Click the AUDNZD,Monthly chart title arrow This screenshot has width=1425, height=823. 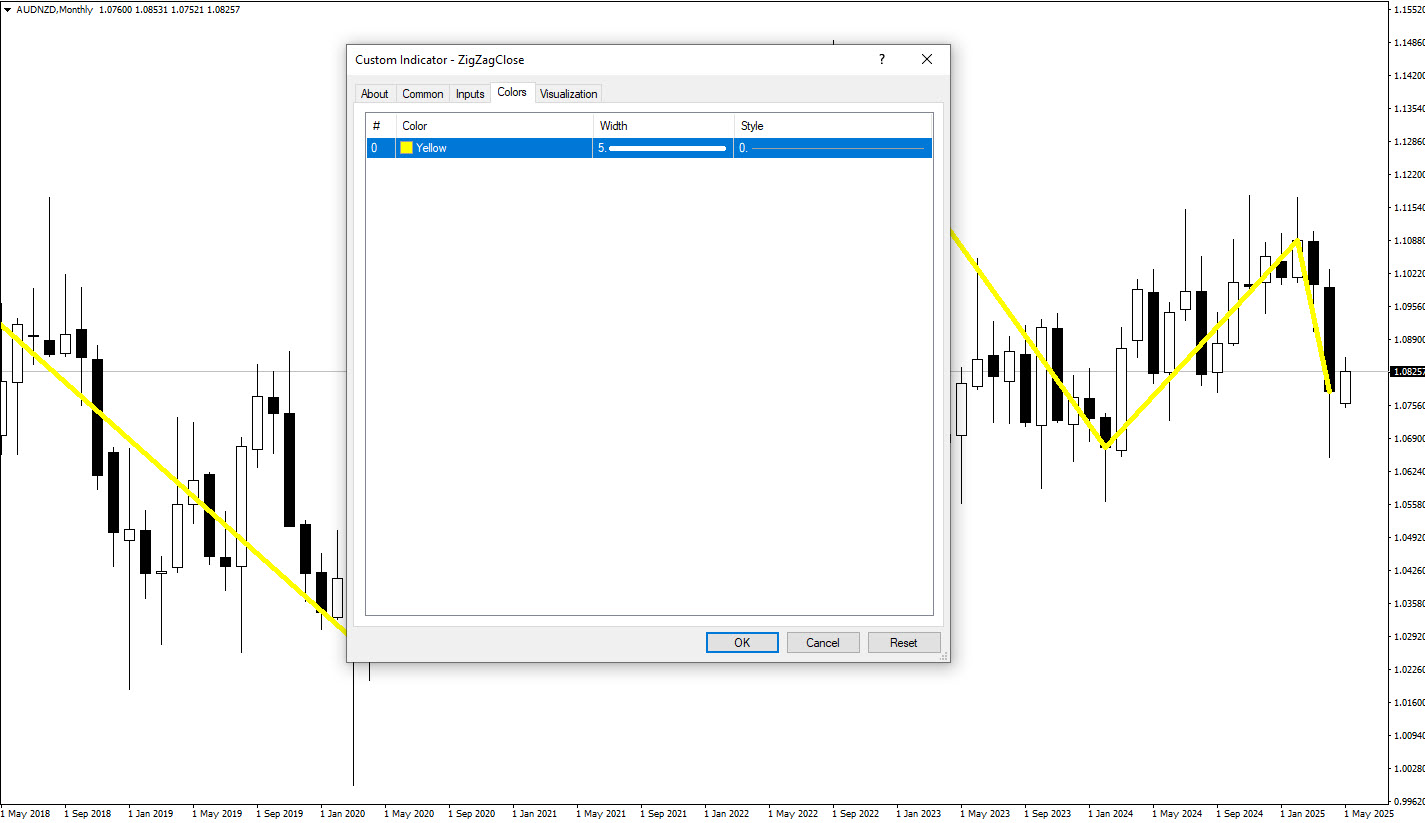click(x=8, y=9)
